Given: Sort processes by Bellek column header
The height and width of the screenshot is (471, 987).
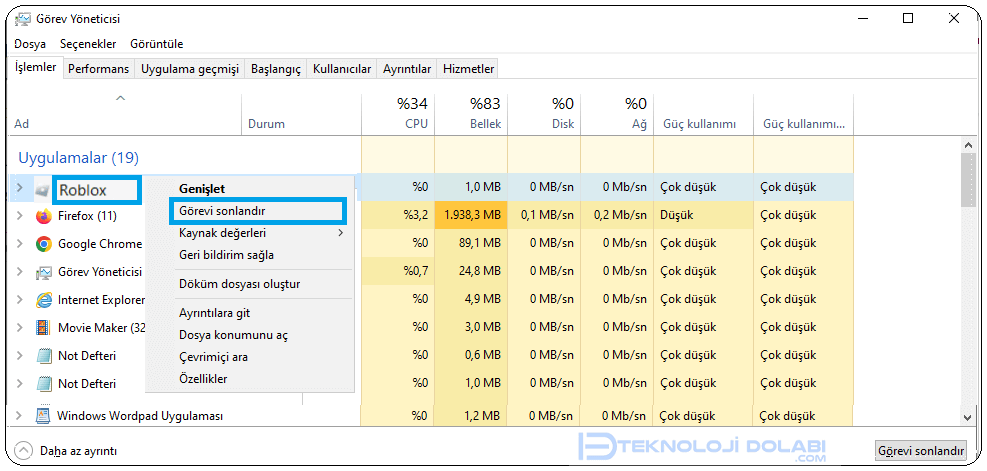Looking at the screenshot, I should (x=471, y=114).
